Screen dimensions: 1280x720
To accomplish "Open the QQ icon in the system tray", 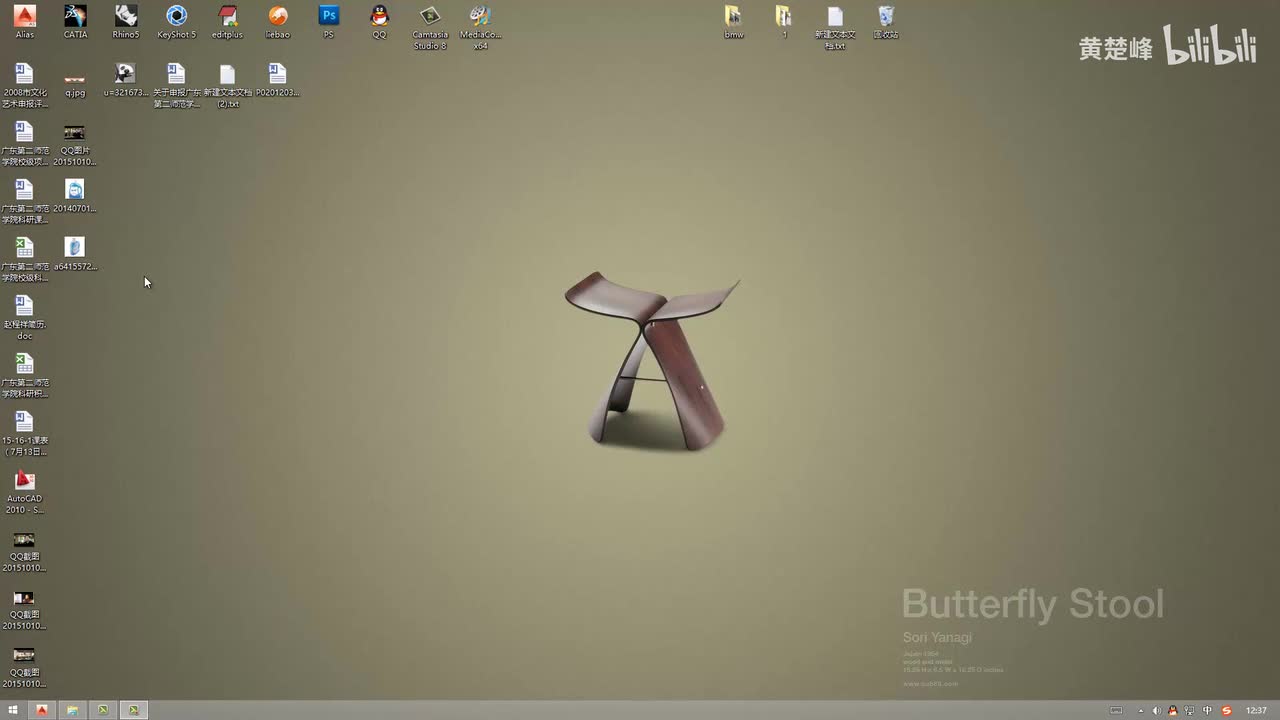I will pos(1173,711).
